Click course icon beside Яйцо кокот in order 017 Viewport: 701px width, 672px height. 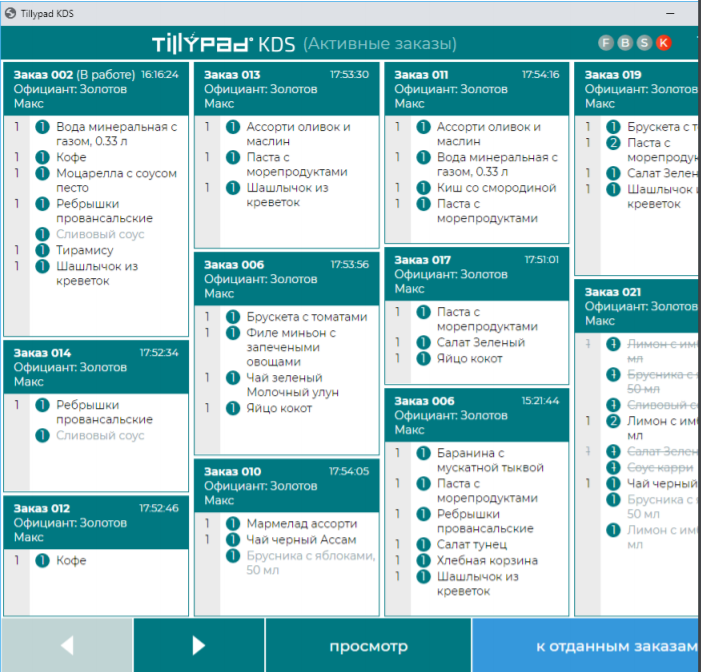pos(423,359)
